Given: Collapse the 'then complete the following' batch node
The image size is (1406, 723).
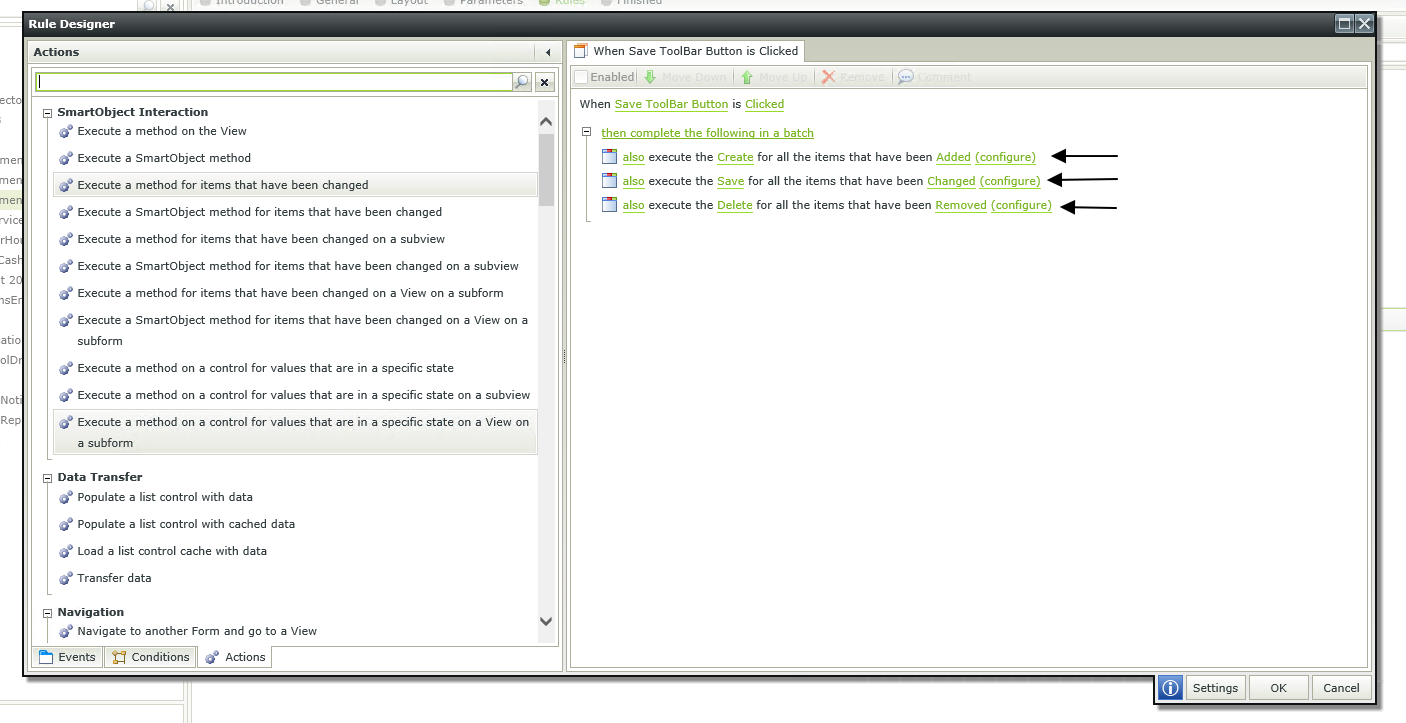Looking at the screenshot, I should tap(587, 132).
